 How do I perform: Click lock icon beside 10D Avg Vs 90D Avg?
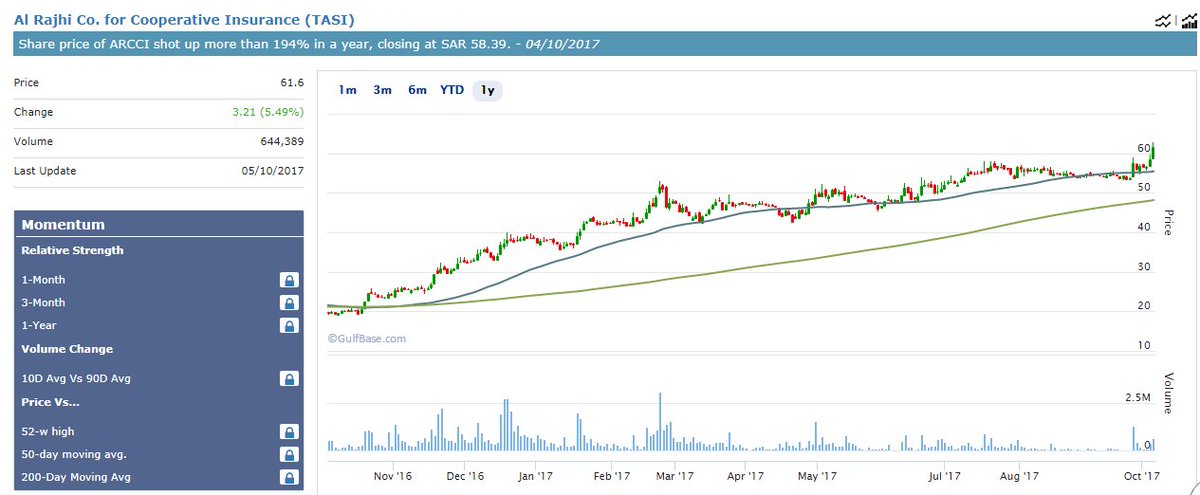tap(288, 379)
